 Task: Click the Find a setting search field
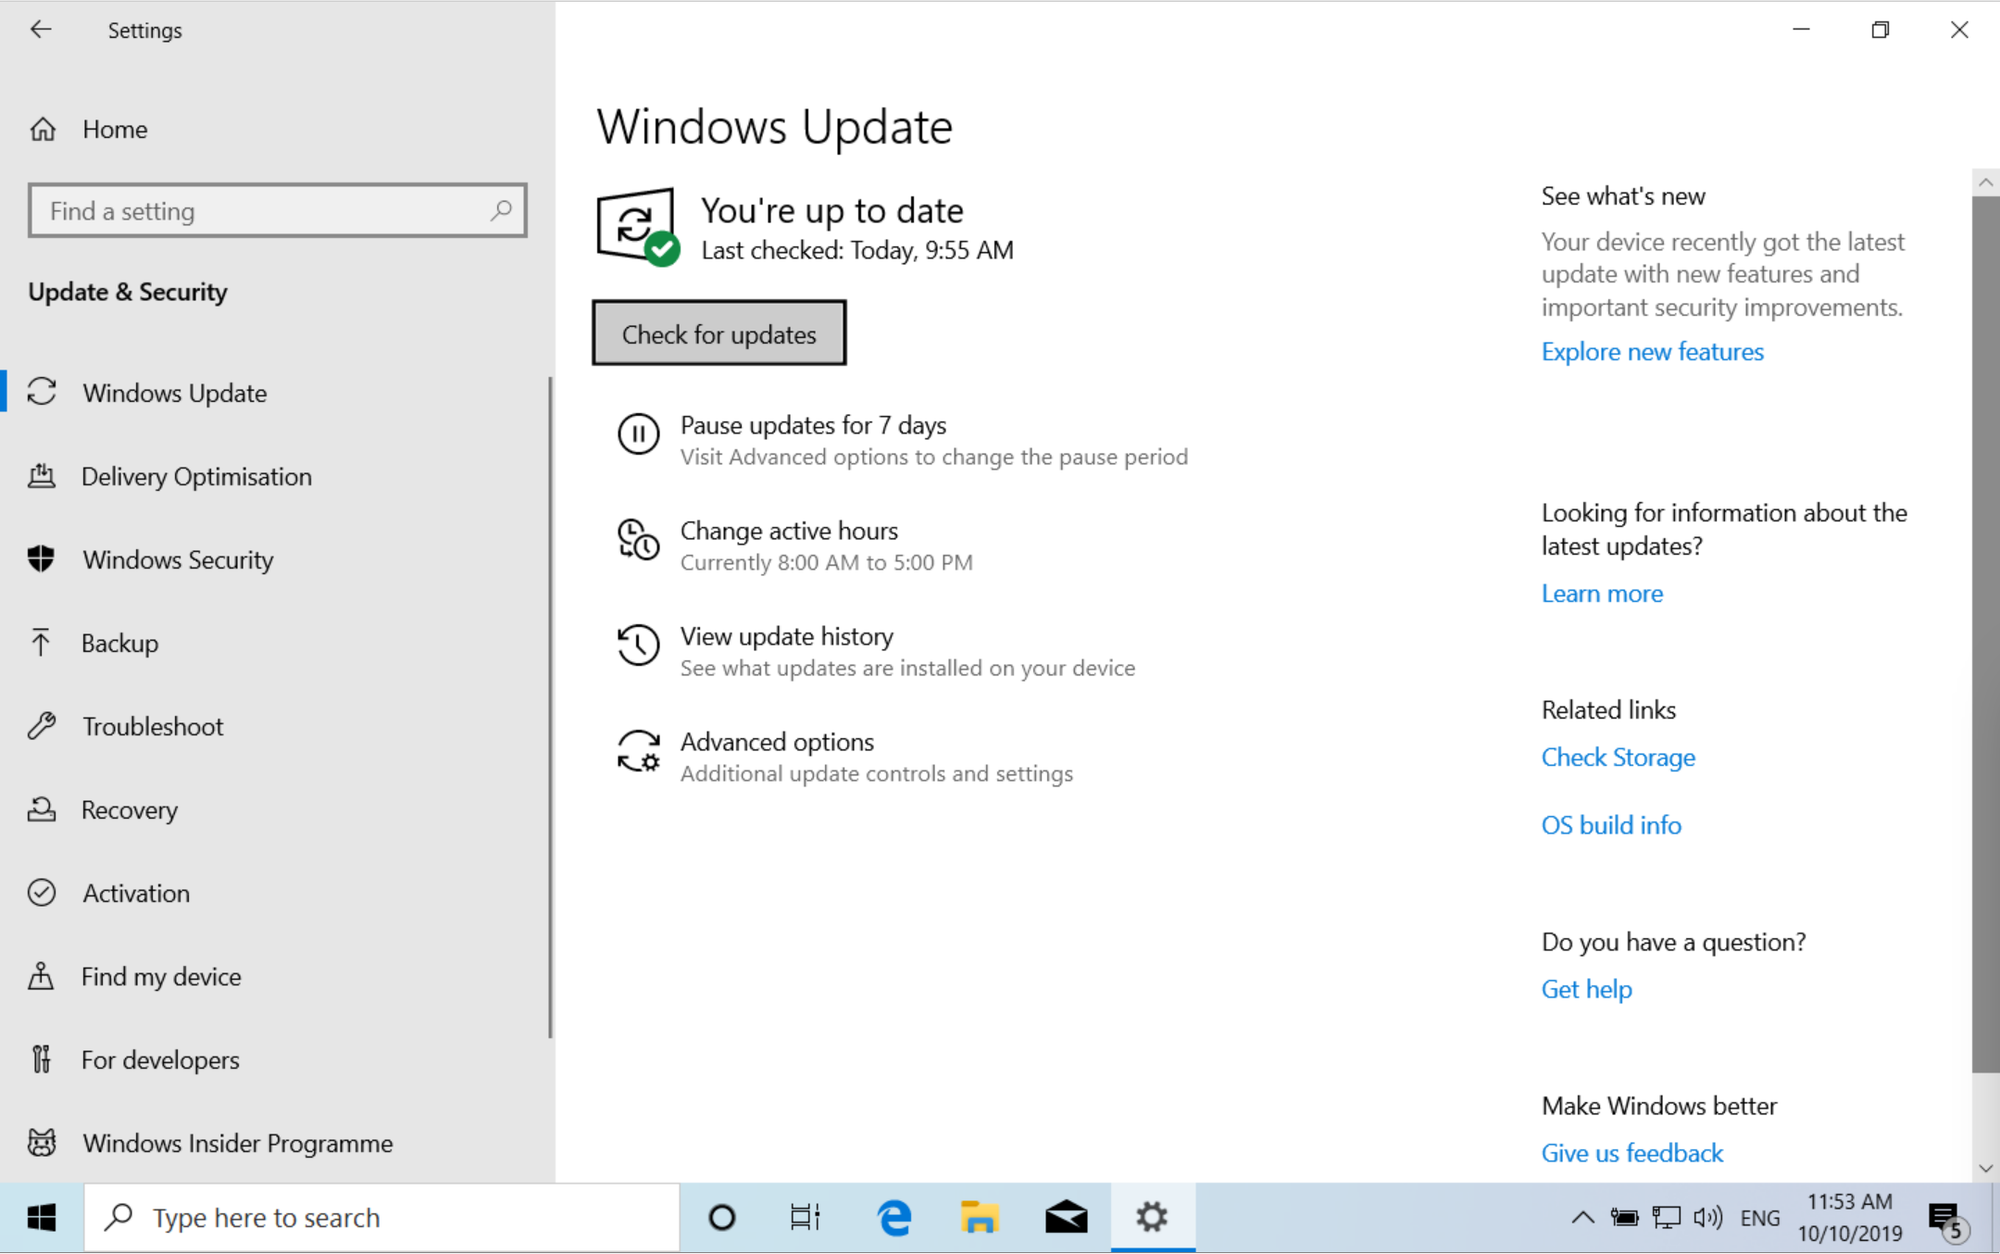(x=278, y=210)
